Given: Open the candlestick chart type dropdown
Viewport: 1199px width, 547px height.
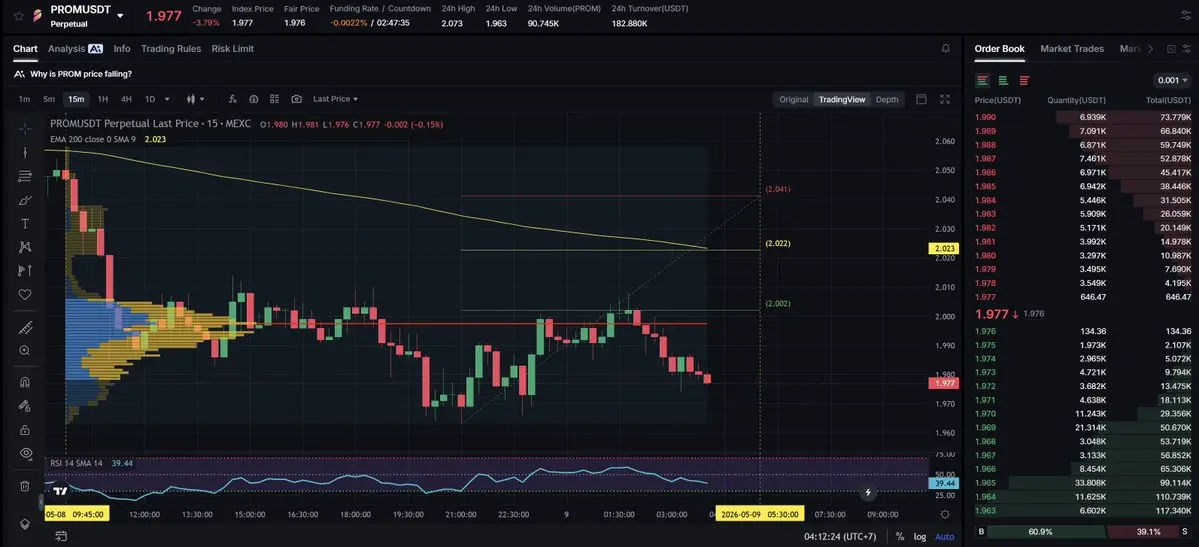Looking at the screenshot, I should [x=196, y=99].
